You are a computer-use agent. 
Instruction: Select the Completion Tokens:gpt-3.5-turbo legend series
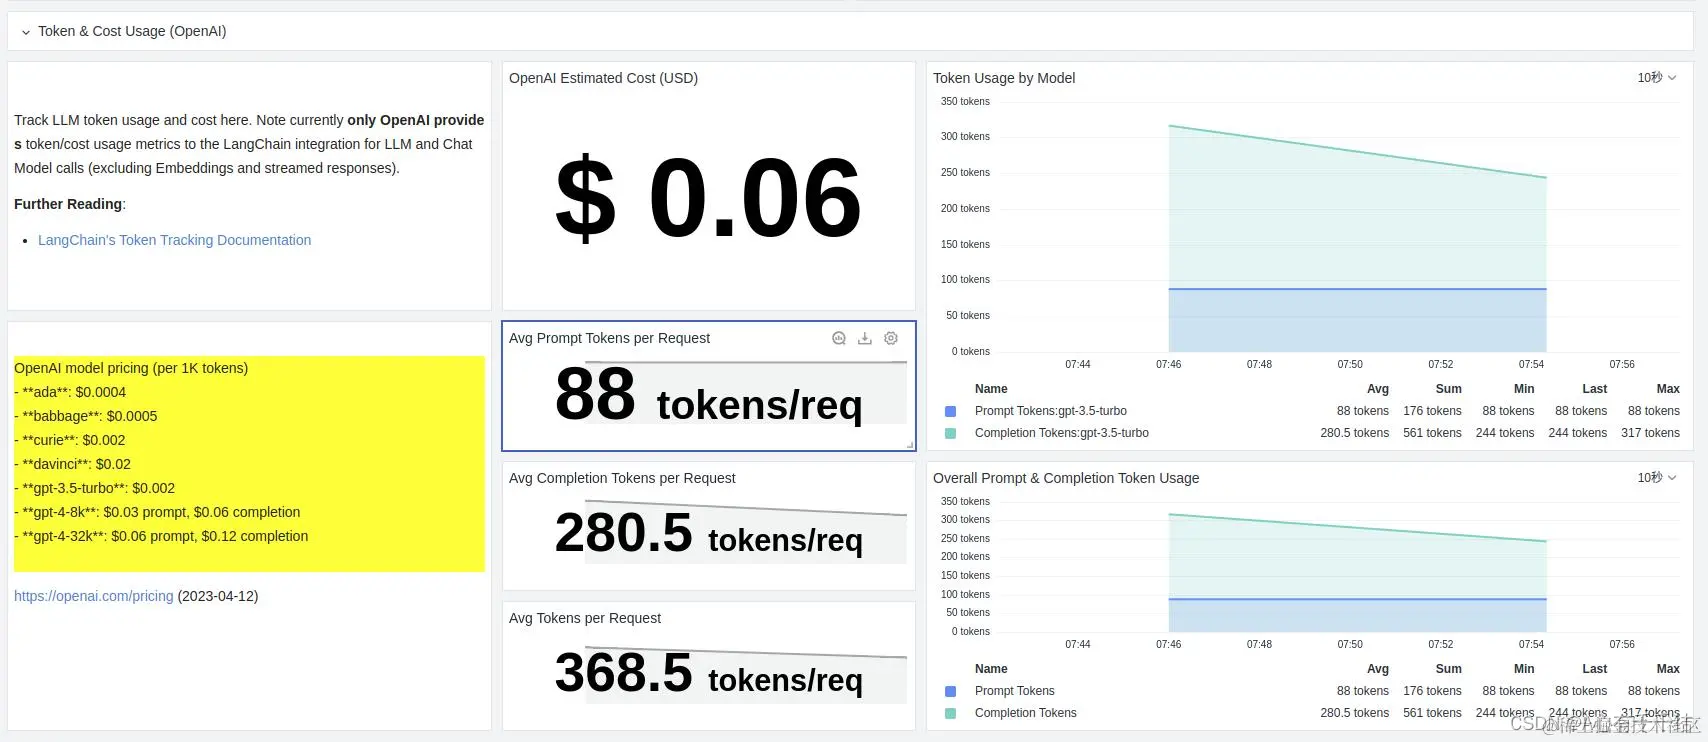[x=1062, y=433]
